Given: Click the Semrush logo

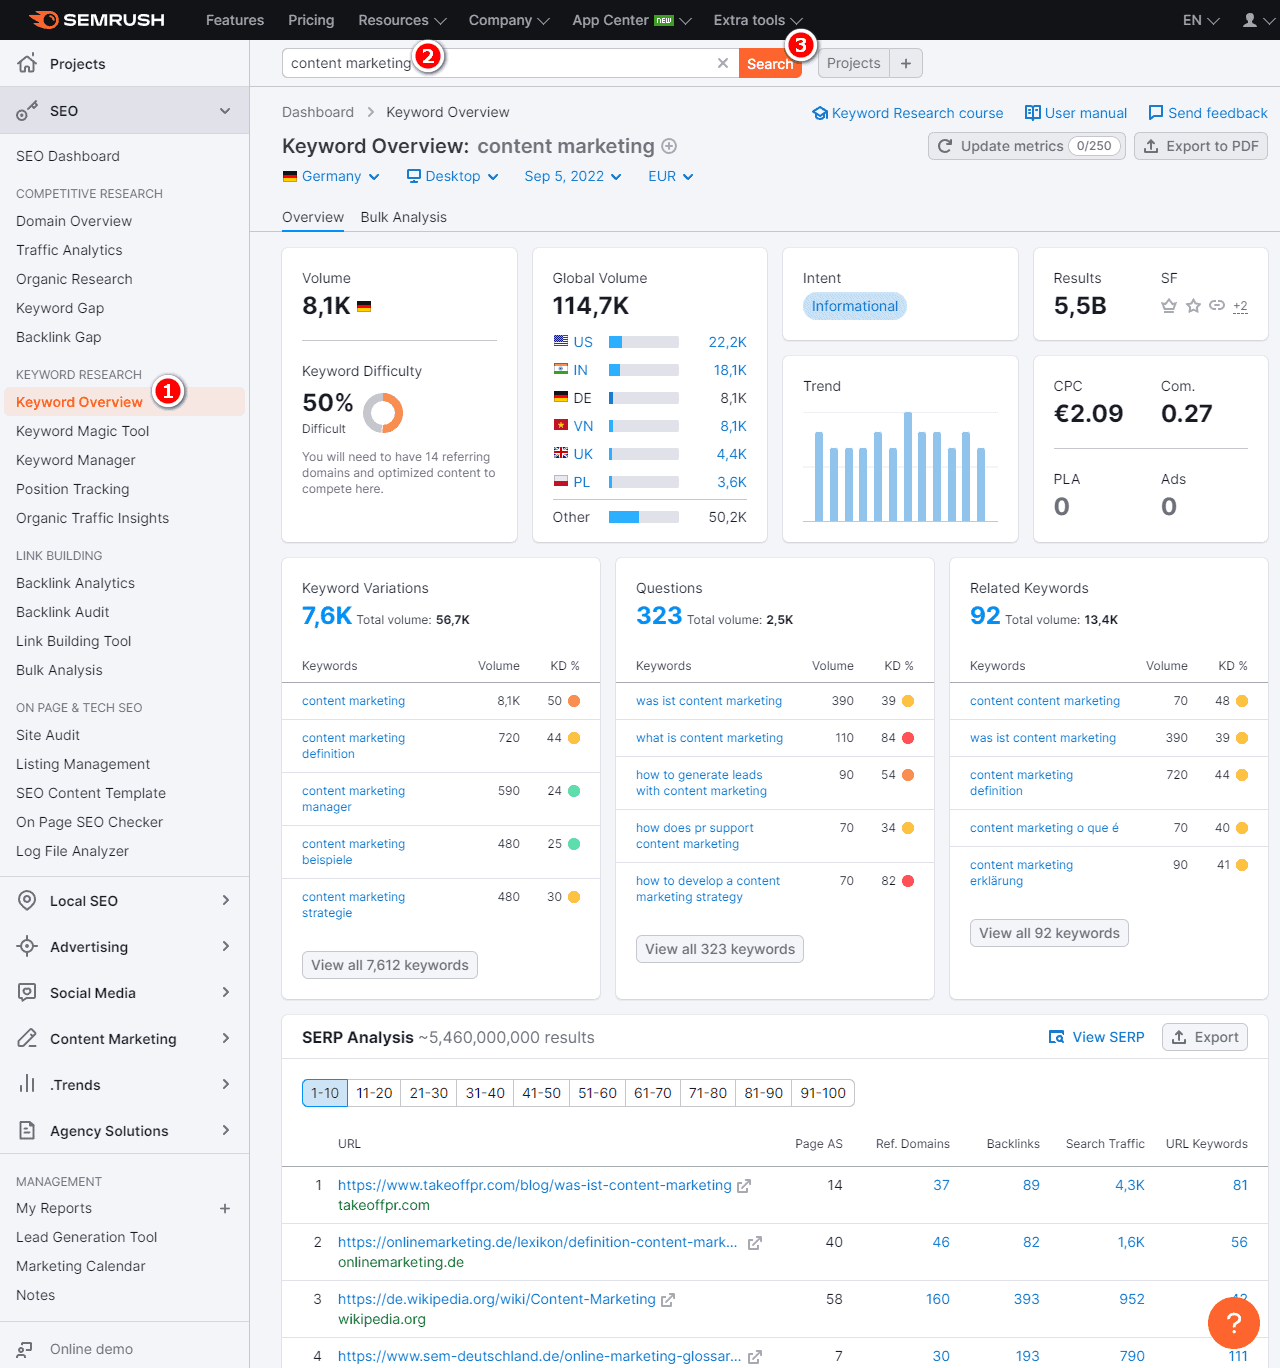Looking at the screenshot, I should tap(97, 20).
